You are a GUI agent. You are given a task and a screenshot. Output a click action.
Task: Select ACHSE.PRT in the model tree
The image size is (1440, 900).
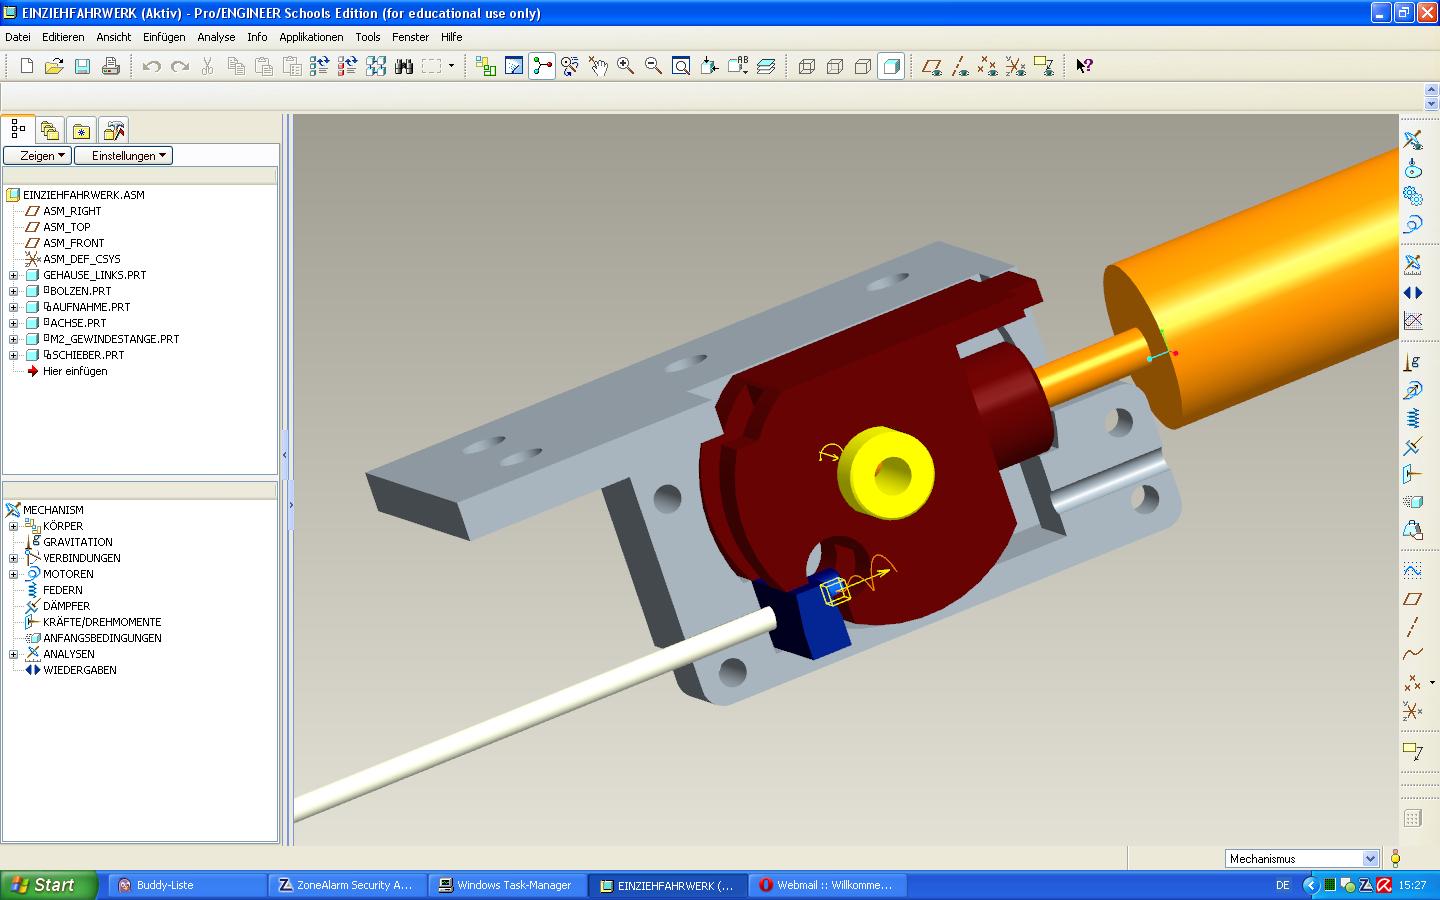coord(78,323)
